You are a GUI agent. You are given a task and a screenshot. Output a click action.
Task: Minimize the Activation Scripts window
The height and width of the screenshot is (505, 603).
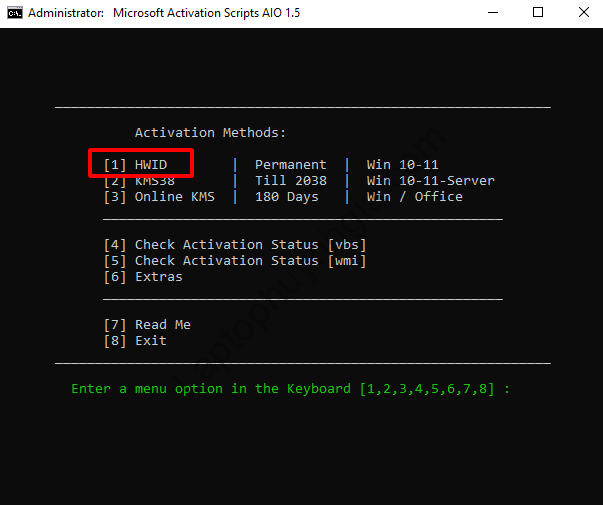493,13
